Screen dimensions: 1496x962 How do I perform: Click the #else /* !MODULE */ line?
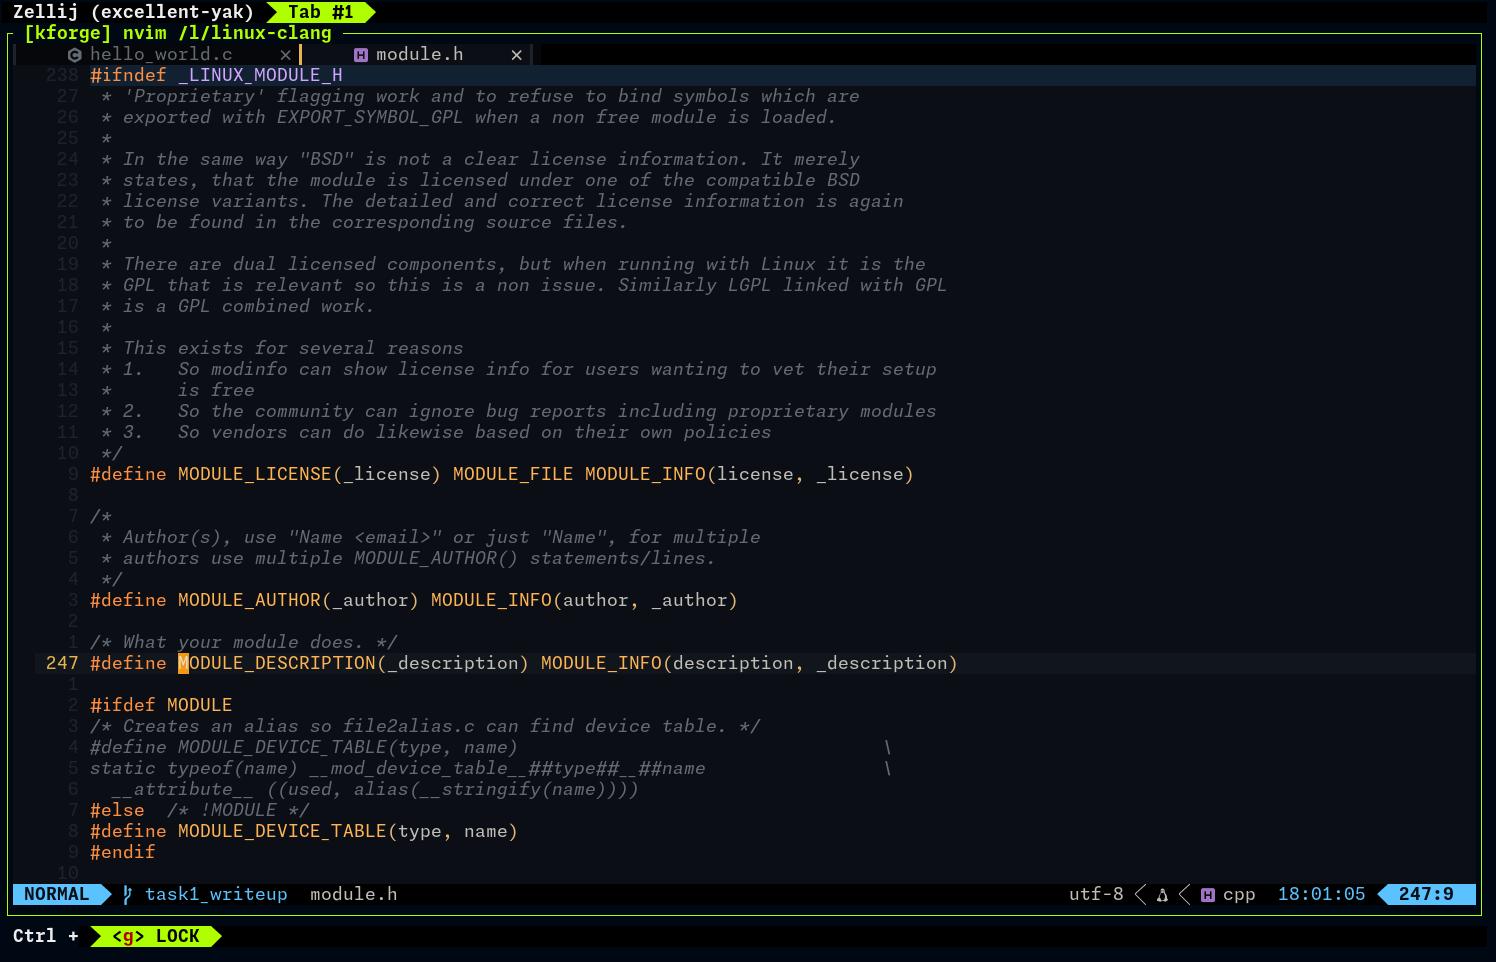point(199,810)
